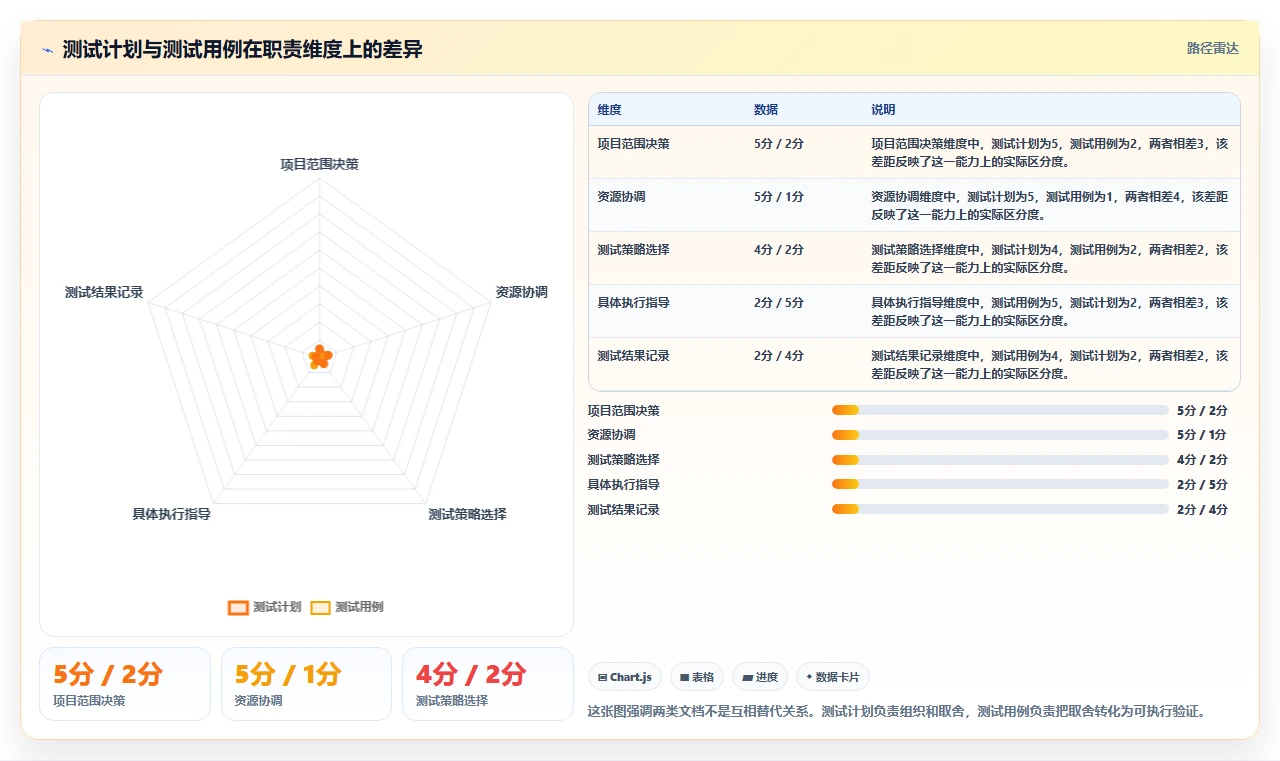The height and width of the screenshot is (761, 1280).
Task: Click the 项目范围决策 radar axis label
Action: coord(319,164)
